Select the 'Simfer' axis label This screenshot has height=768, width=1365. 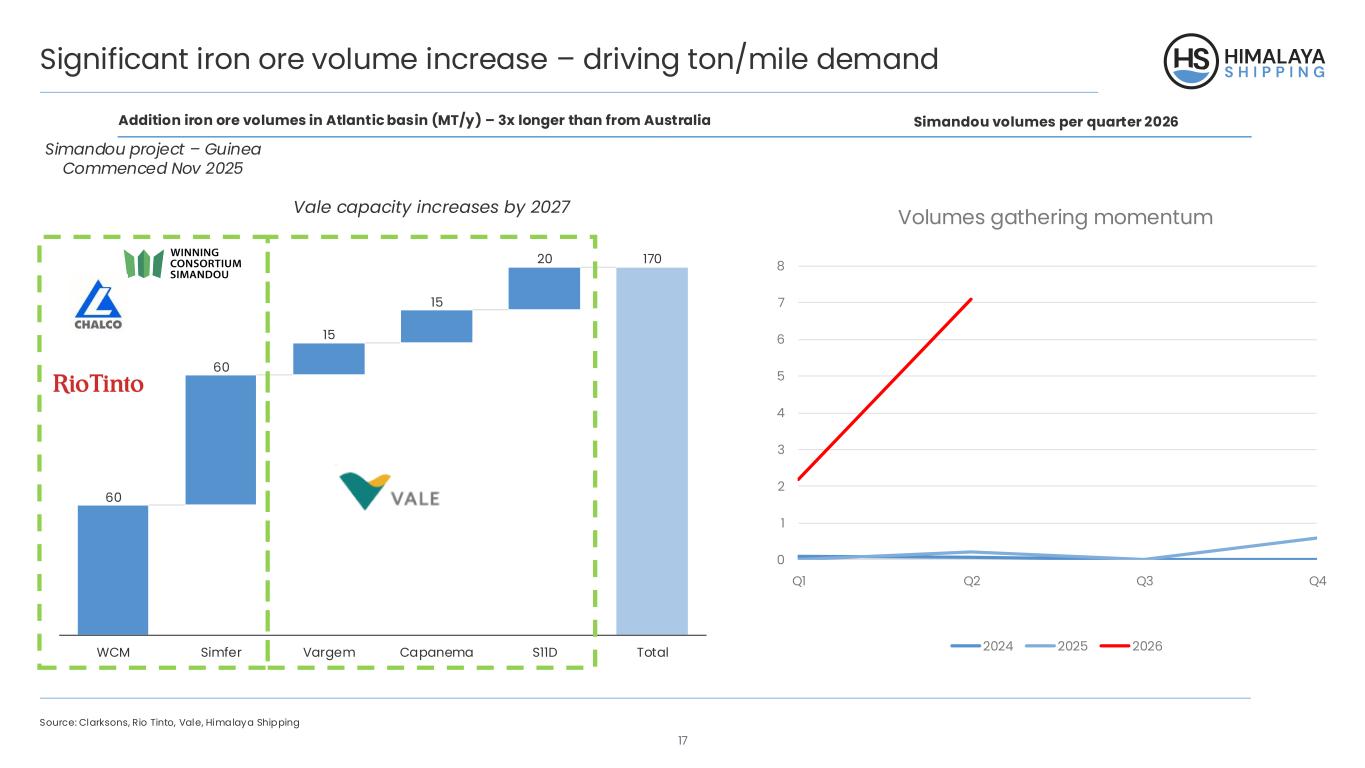[x=221, y=652]
